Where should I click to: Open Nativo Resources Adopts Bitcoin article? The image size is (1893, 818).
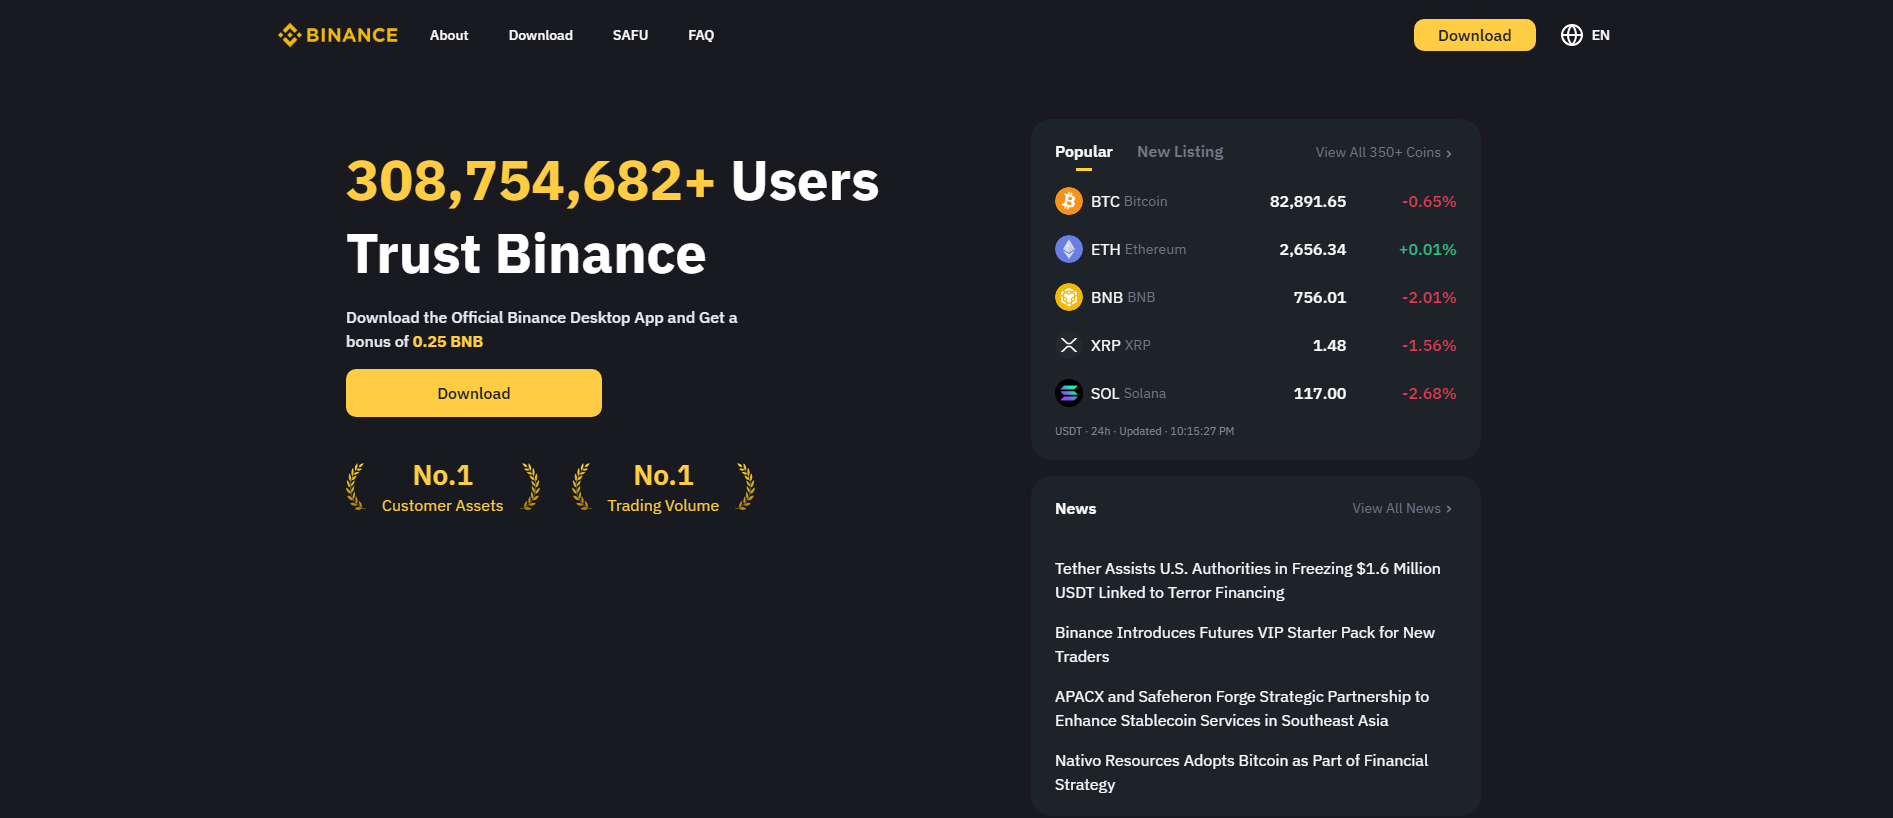pyautogui.click(x=1241, y=772)
